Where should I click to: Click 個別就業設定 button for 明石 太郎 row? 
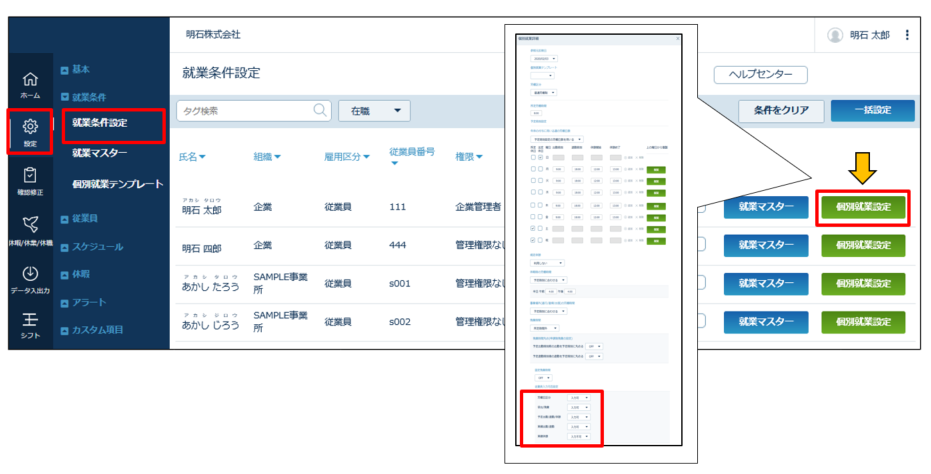(x=863, y=207)
